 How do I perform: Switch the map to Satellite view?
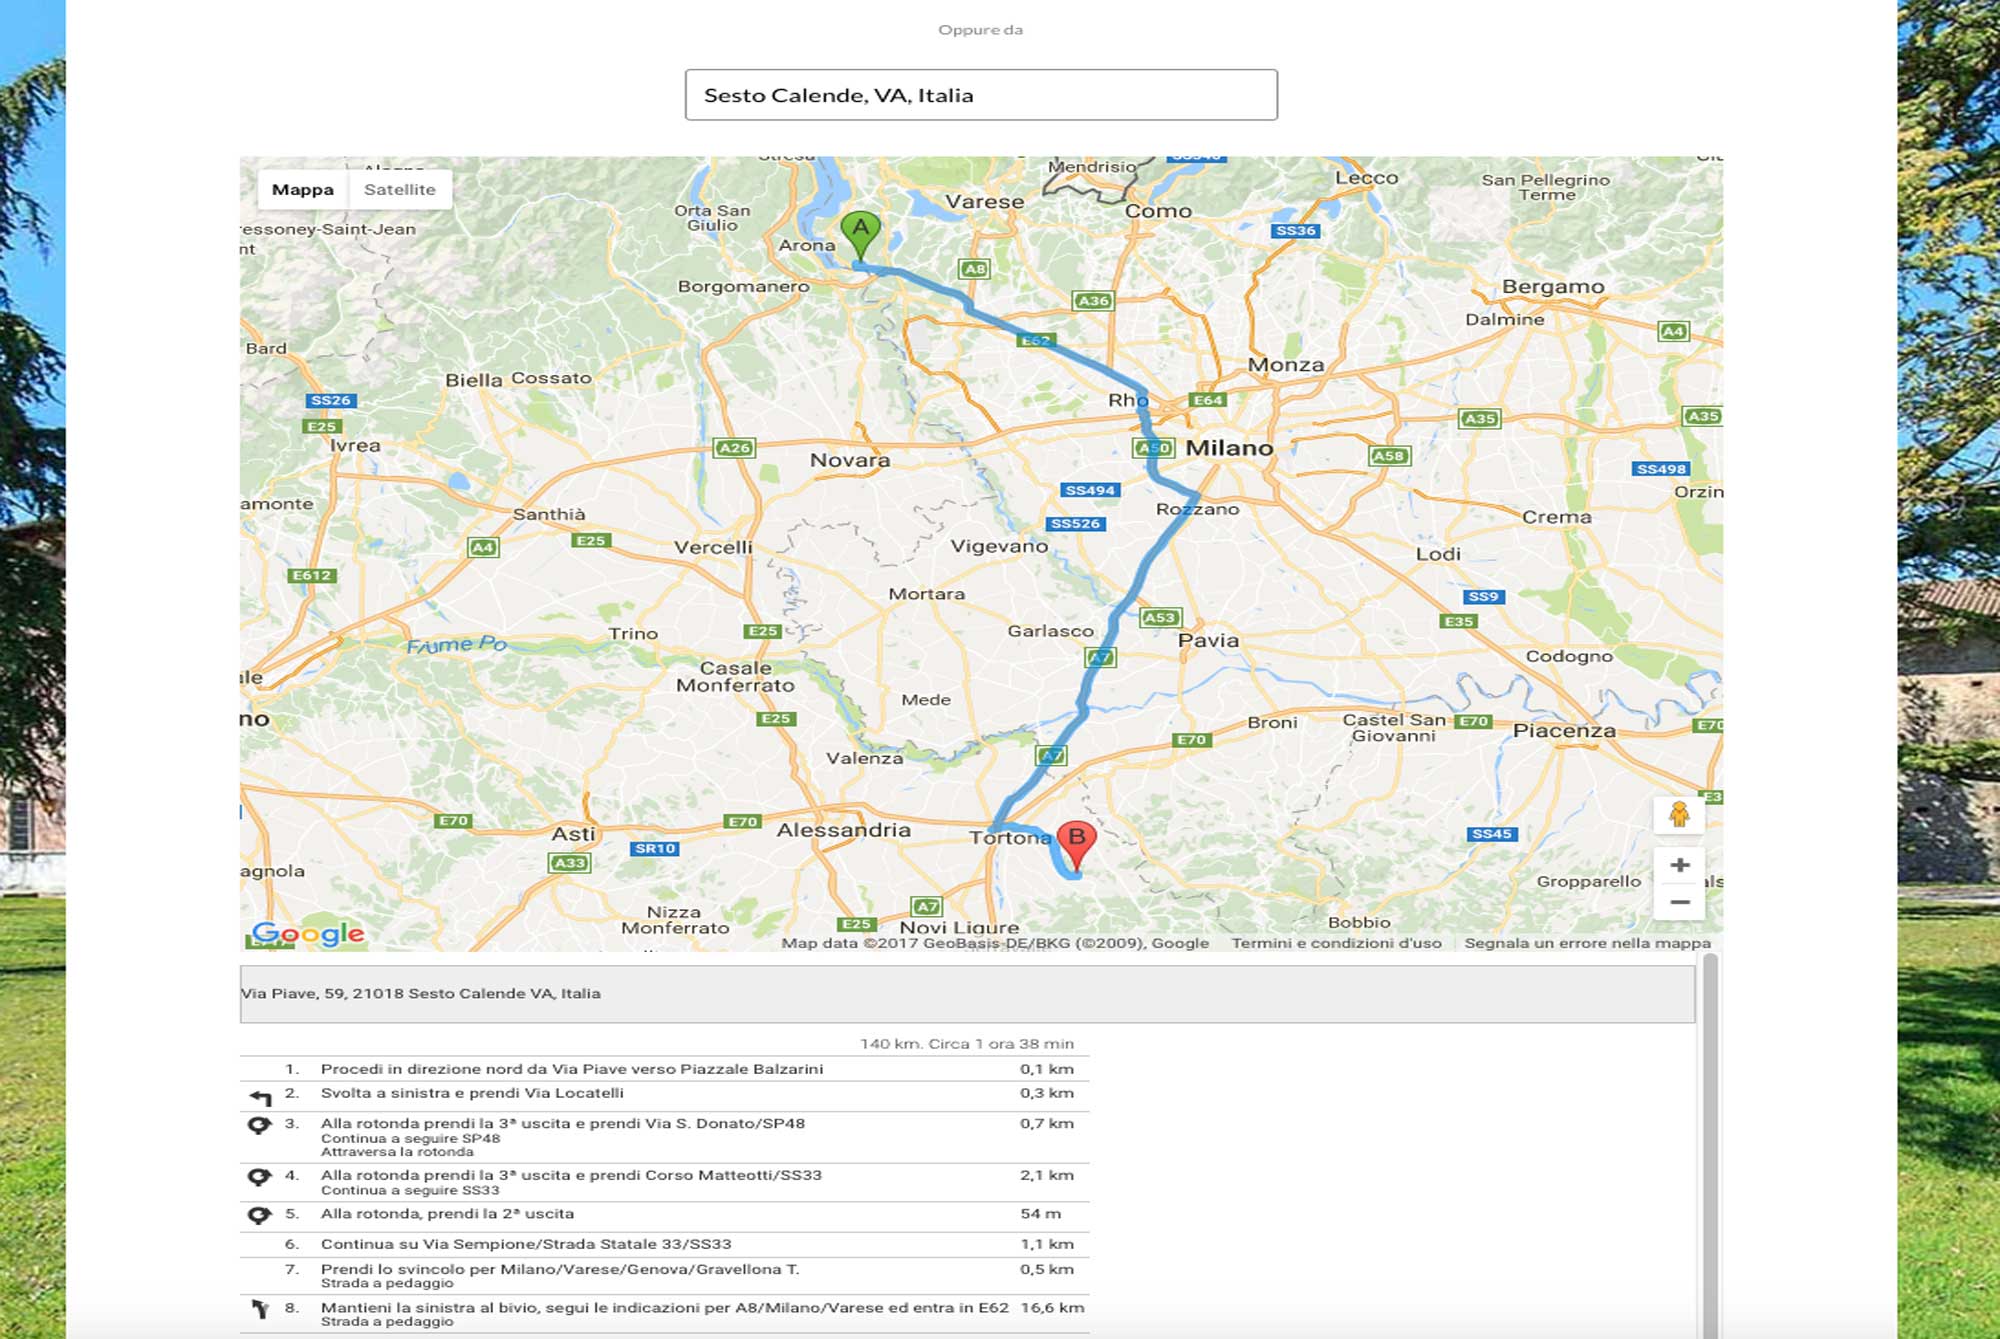(x=399, y=189)
